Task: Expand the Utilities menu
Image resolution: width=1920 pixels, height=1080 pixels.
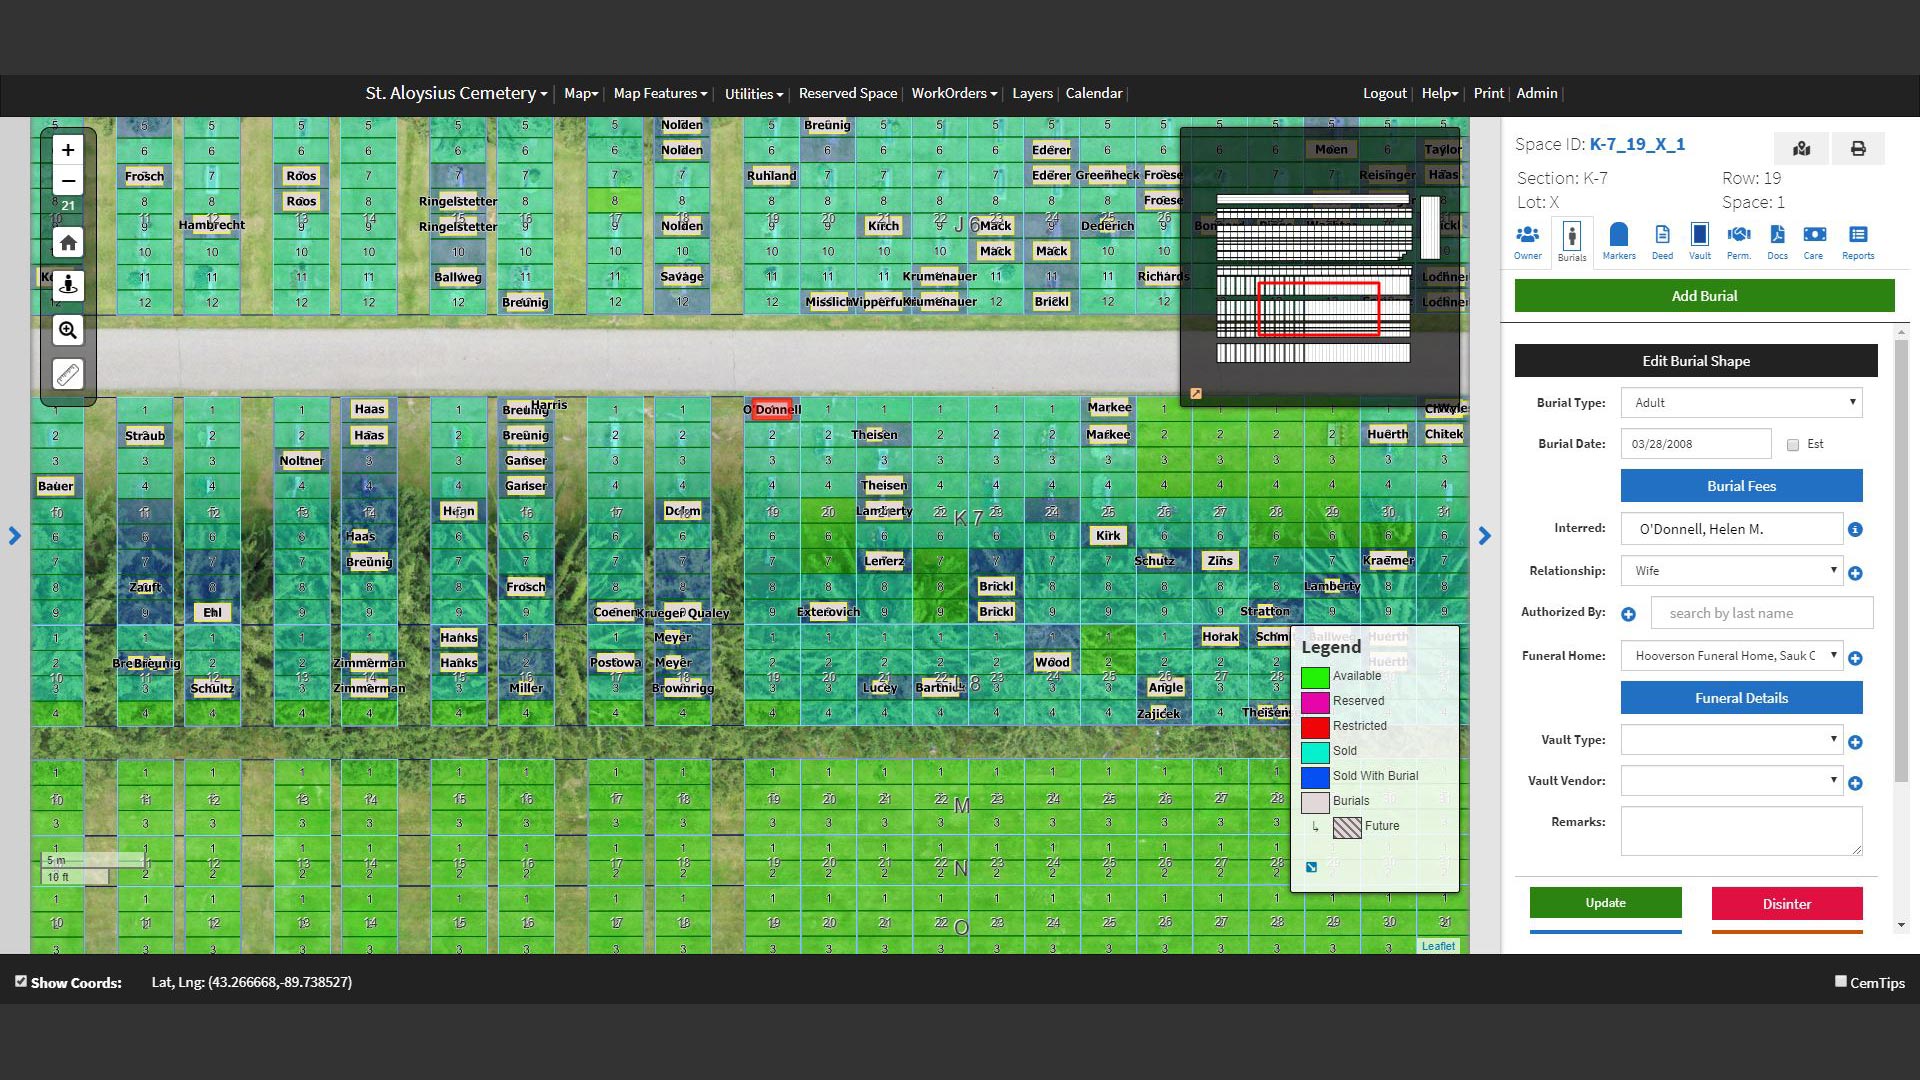Action: point(754,94)
